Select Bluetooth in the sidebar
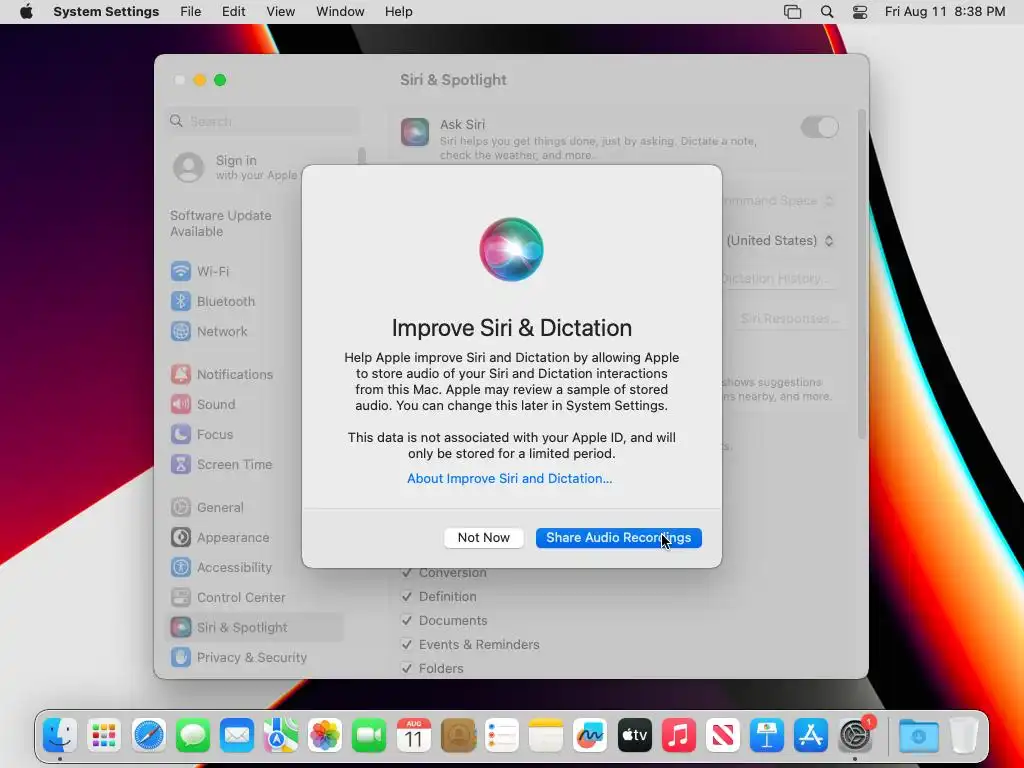 point(255,301)
